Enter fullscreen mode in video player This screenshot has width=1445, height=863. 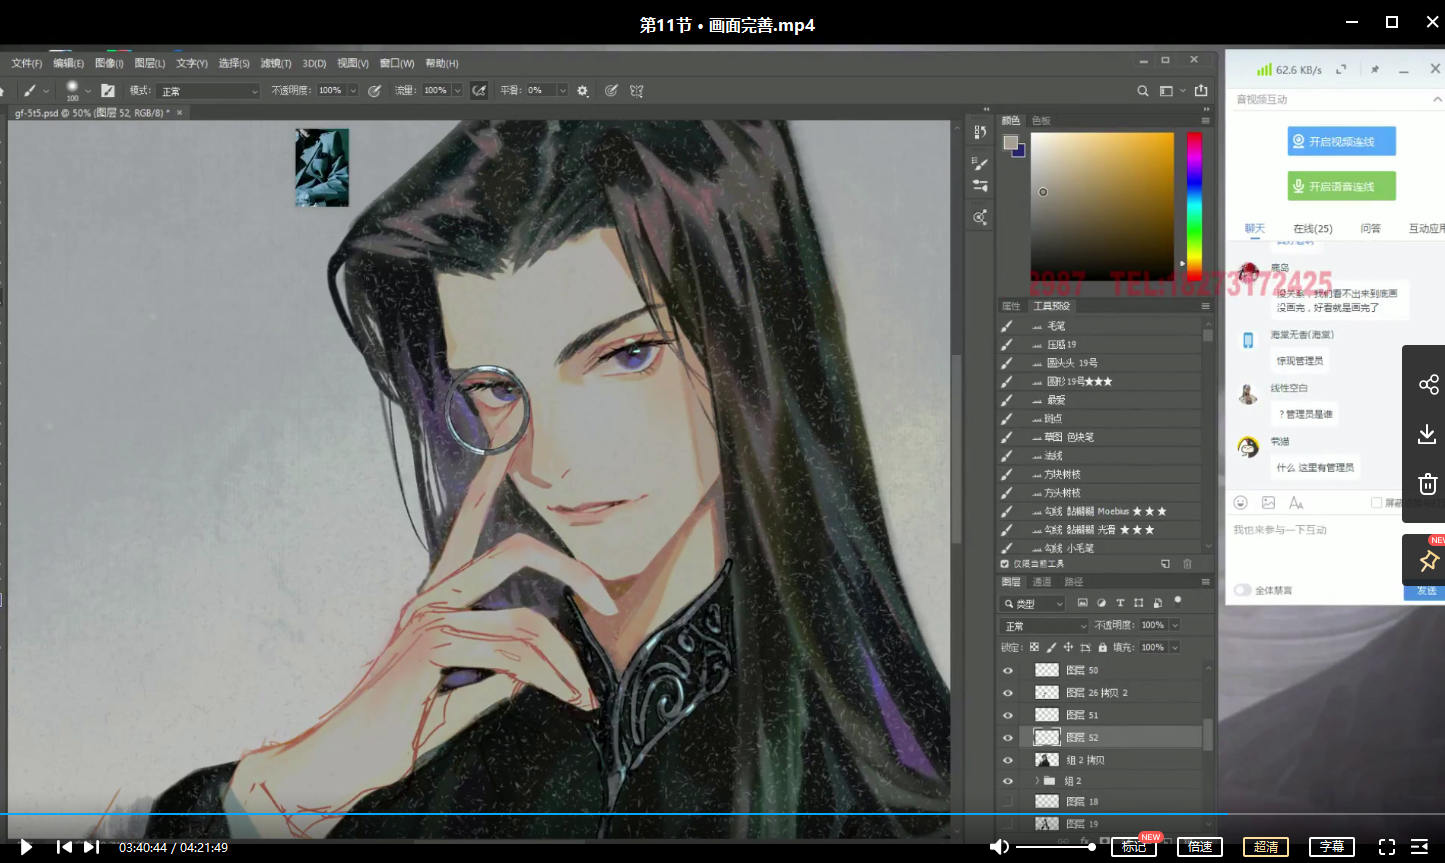point(1386,847)
